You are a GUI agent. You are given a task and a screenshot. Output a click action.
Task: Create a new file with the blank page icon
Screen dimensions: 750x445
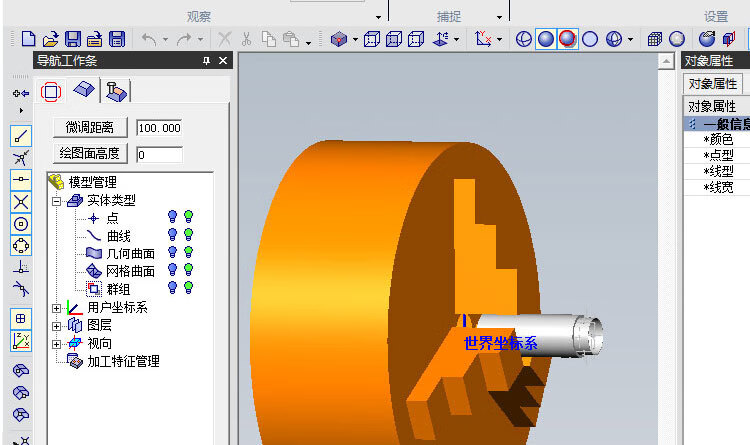28,39
